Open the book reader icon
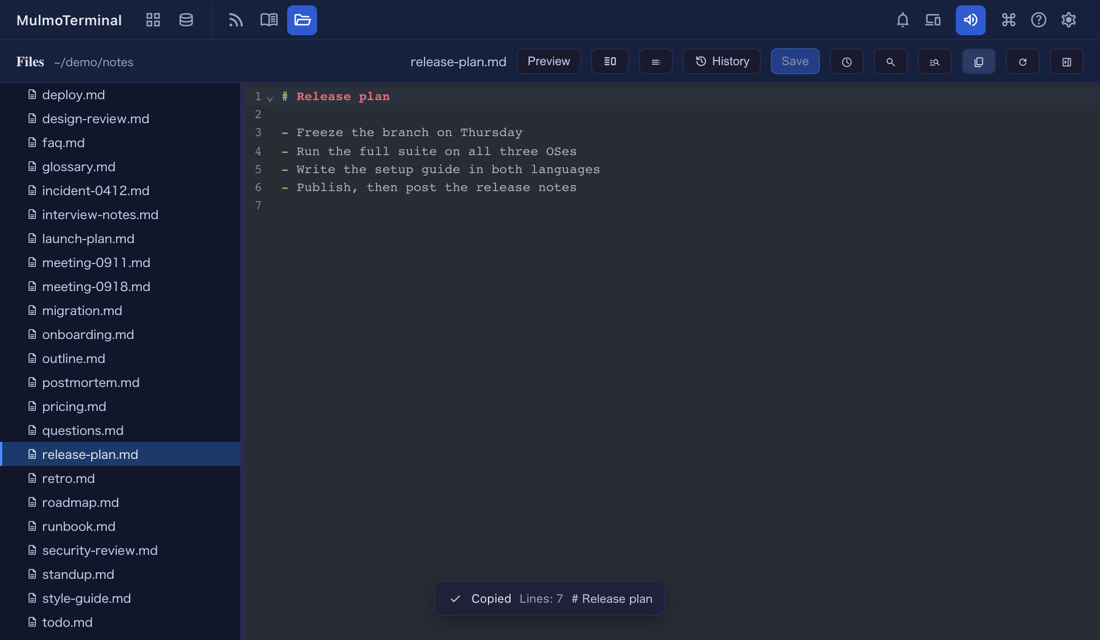The image size is (1100, 640). (269, 20)
